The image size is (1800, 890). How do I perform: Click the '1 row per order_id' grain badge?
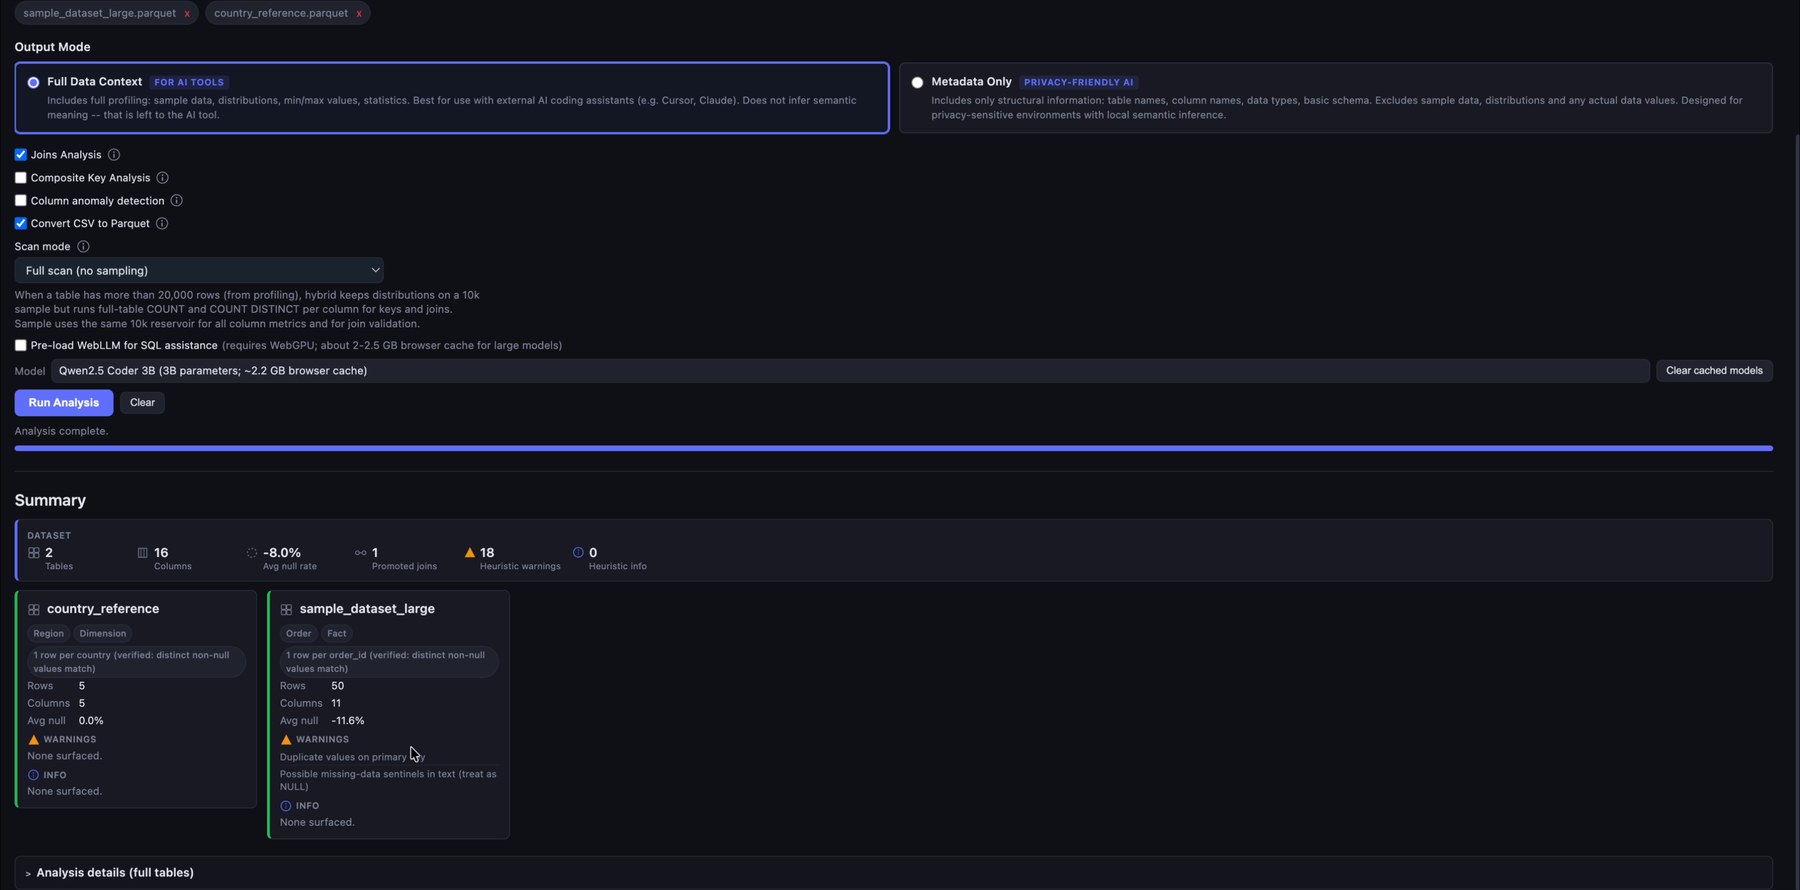click(x=389, y=662)
